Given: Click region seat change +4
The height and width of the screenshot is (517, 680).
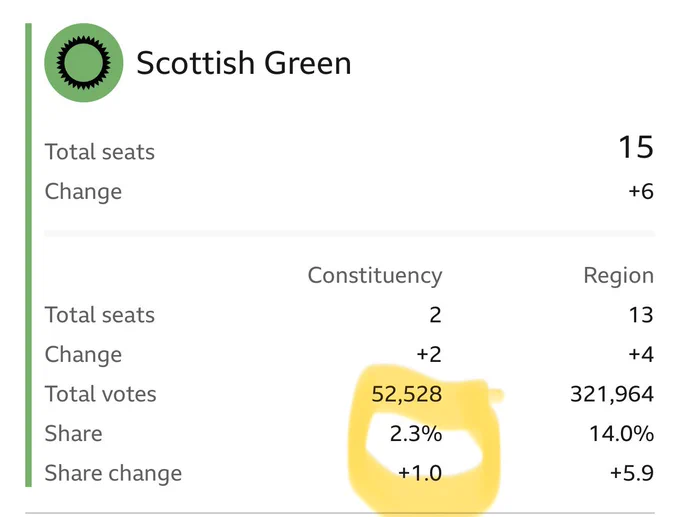Looking at the screenshot, I should (x=641, y=354).
